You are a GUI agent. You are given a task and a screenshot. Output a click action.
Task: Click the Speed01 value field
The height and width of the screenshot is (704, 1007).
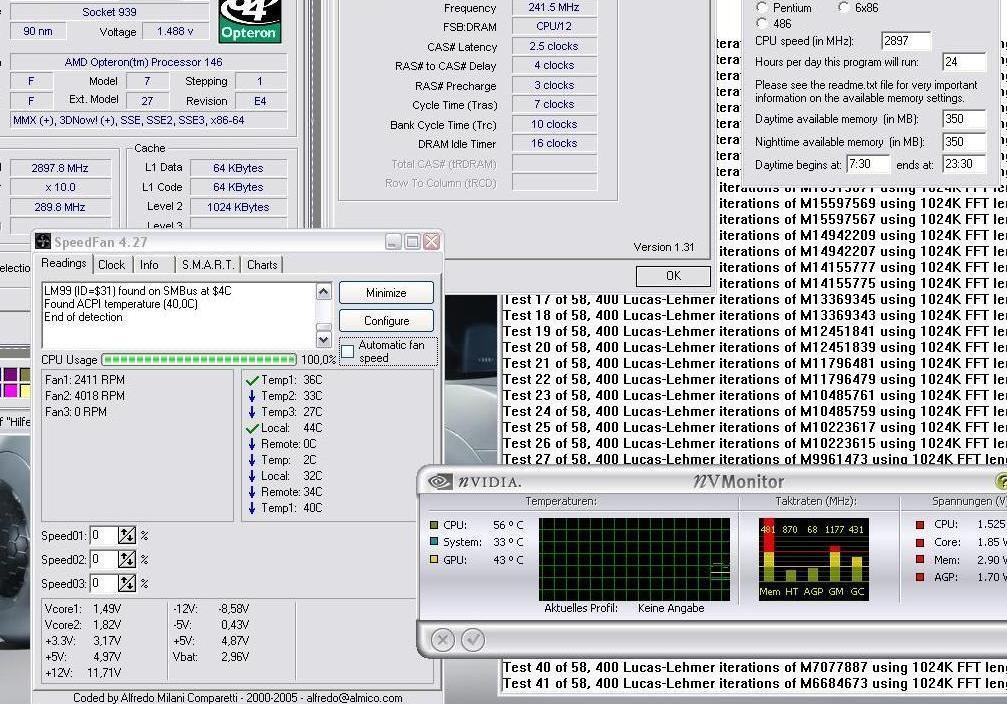(x=103, y=535)
